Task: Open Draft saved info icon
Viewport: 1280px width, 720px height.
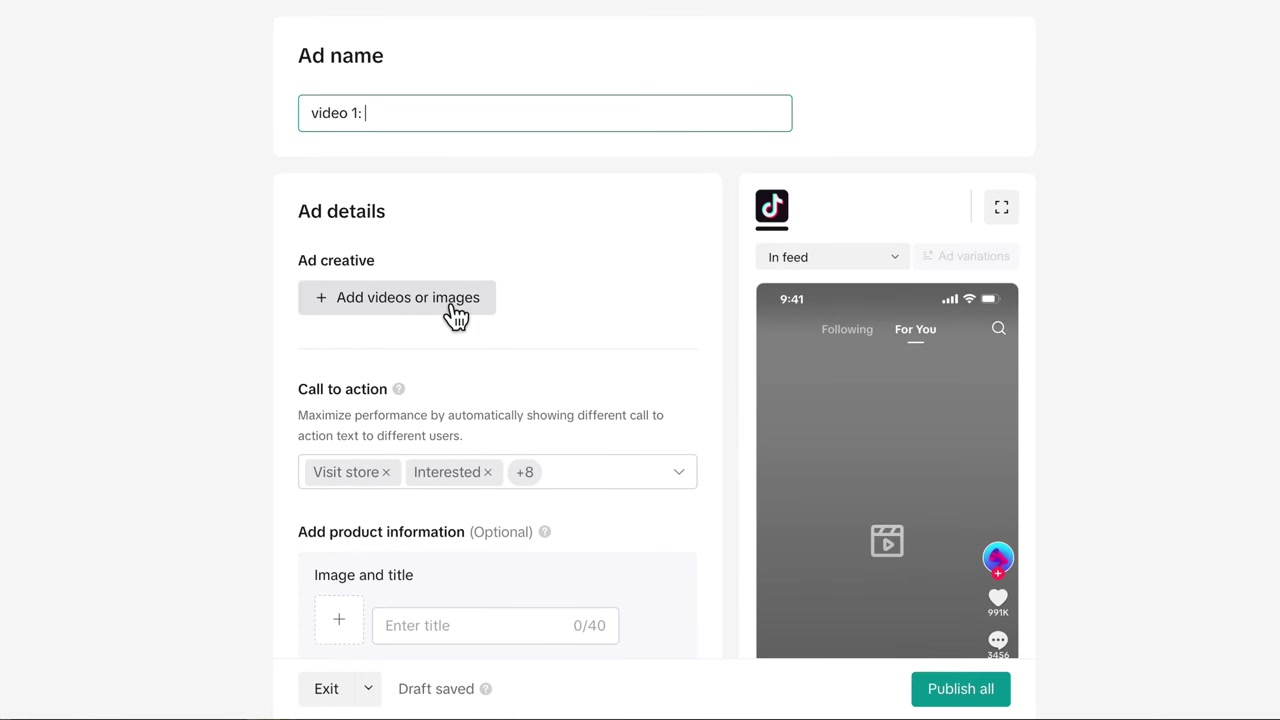Action: (486, 689)
